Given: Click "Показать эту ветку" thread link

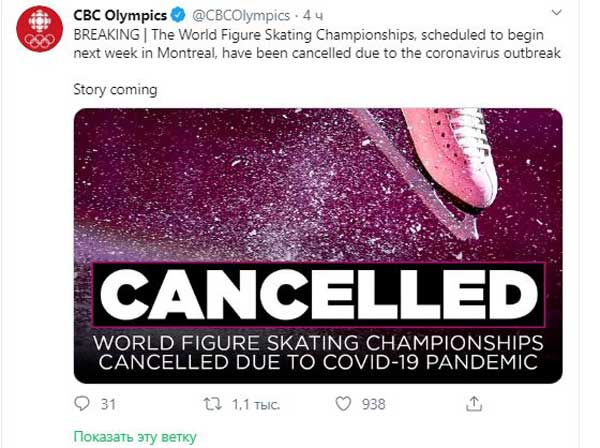Looking at the screenshot, I should click(134, 437).
